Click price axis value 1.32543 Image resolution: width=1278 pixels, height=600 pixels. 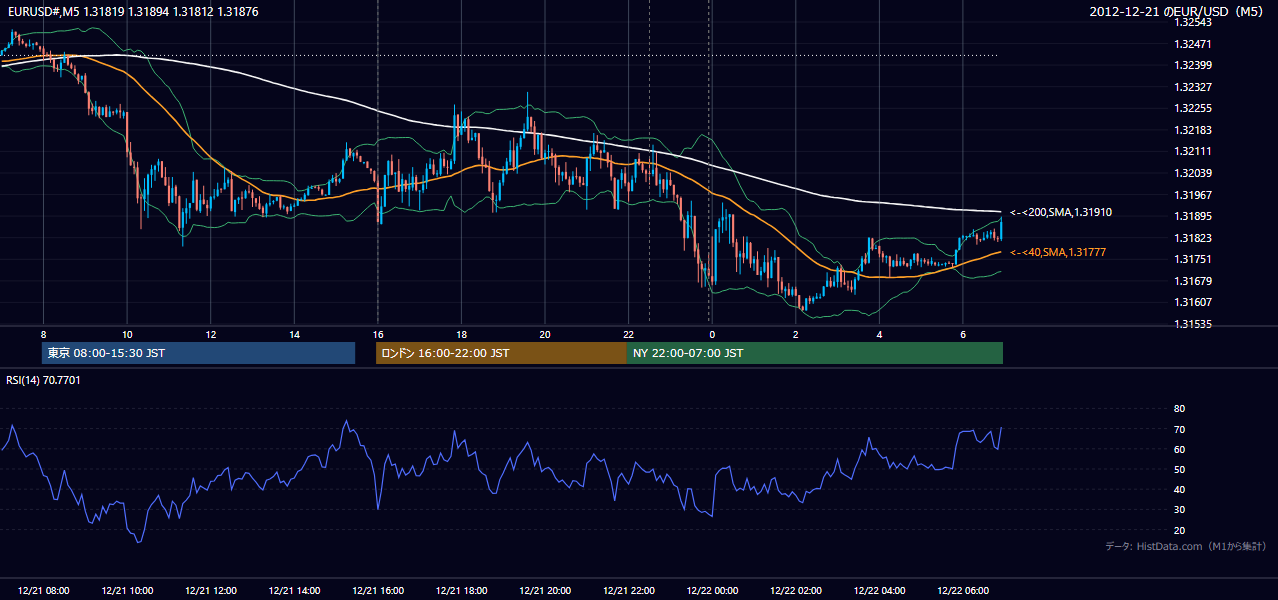click(x=1193, y=22)
